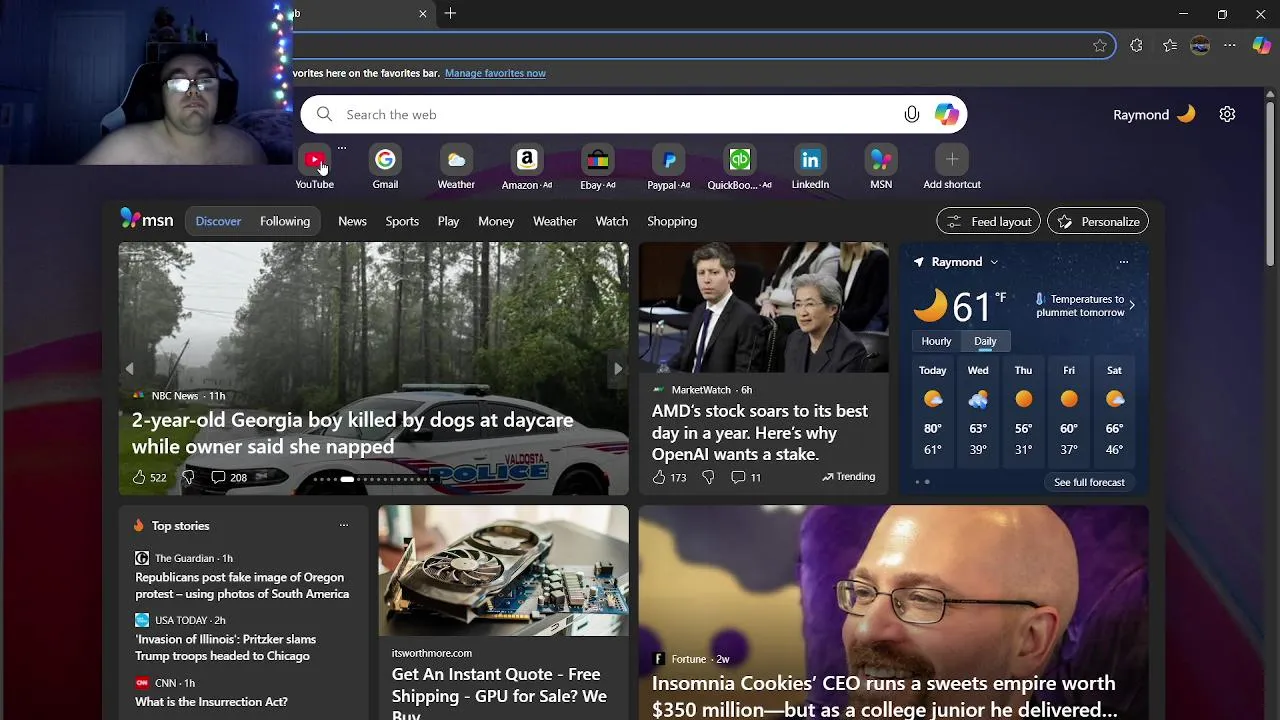Open a new browser tab
The width and height of the screenshot is (1280, 720).
[x=451, y=14]
